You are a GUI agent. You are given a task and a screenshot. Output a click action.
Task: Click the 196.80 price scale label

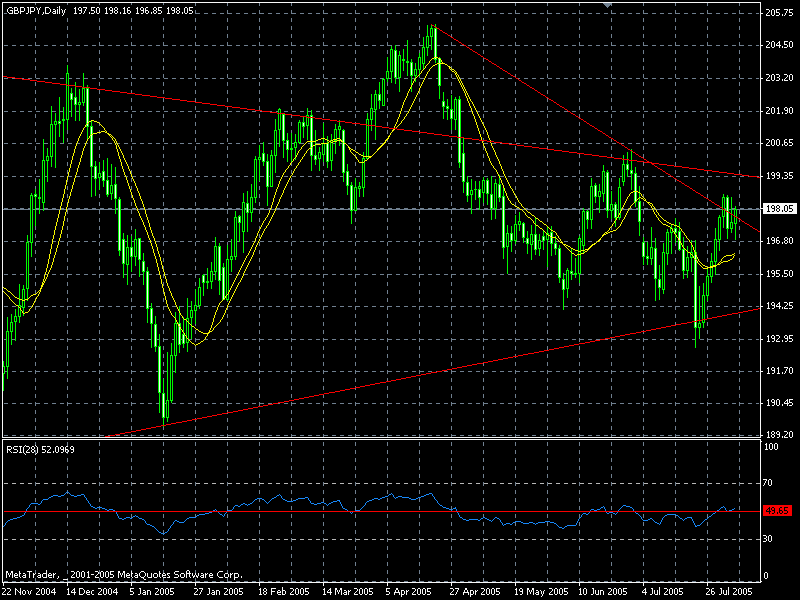click(779, 241)
